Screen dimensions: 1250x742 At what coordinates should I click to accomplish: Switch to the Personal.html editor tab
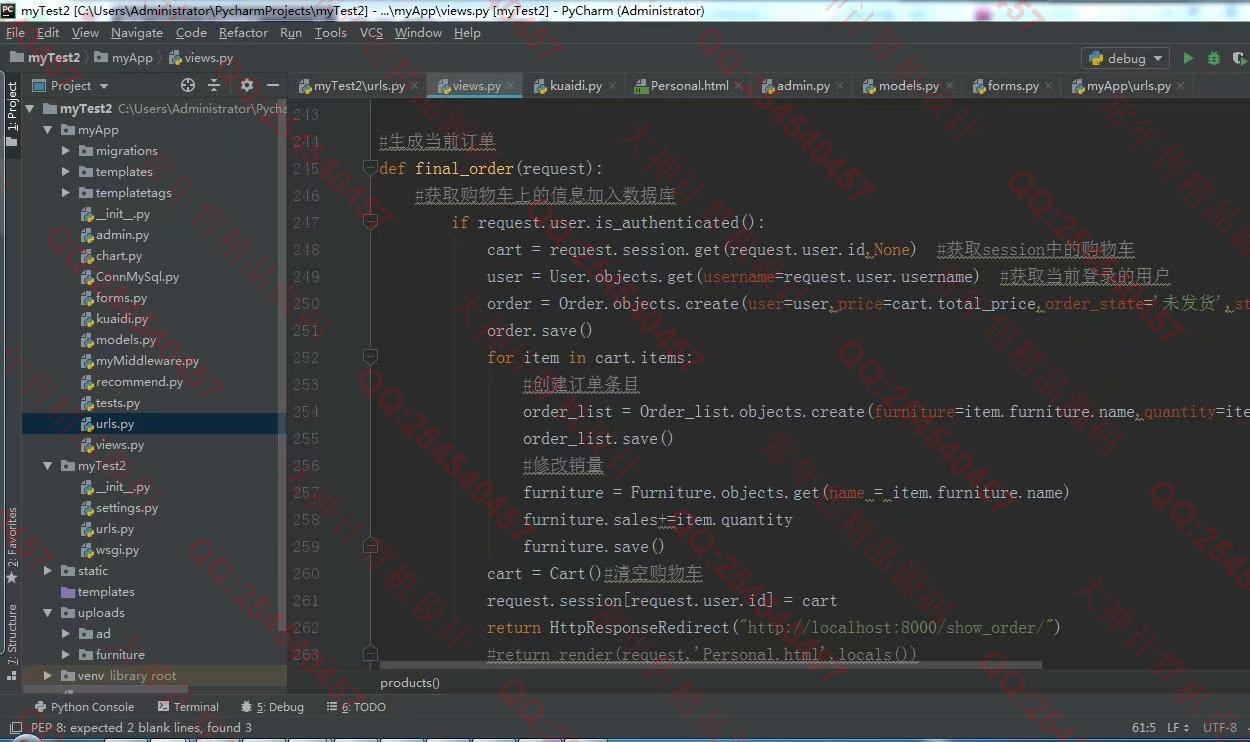[x=689, y=86]
